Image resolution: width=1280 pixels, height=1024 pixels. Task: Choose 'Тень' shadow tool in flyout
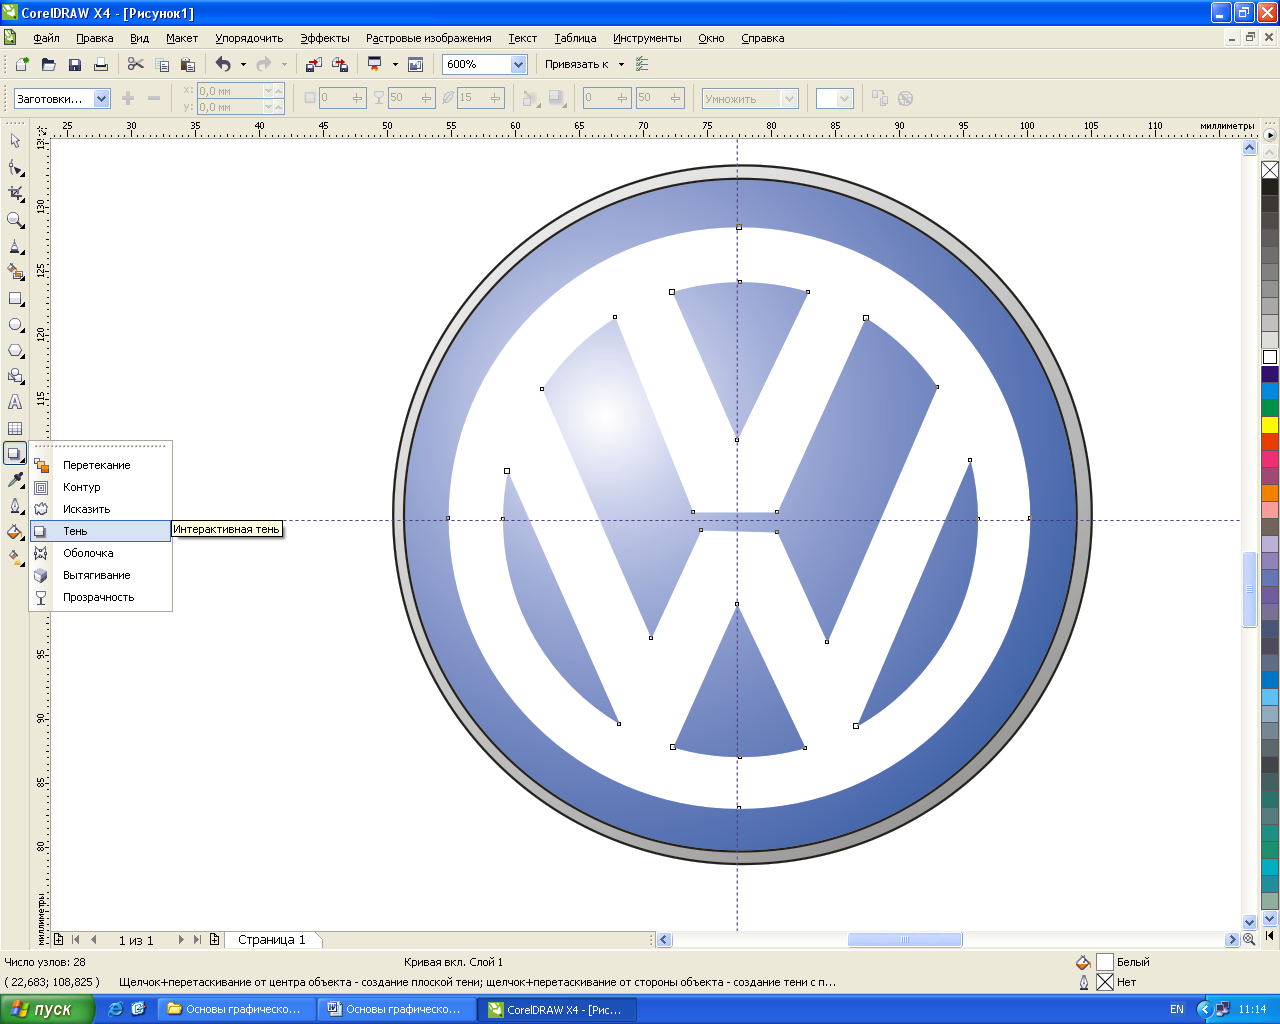click(x=101, y=531)
